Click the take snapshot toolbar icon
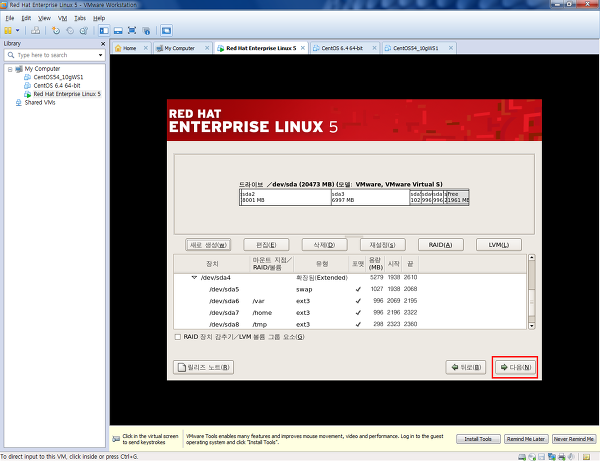Image resolution: width=600 pixels, height=461 pixels. pos(56,31)
